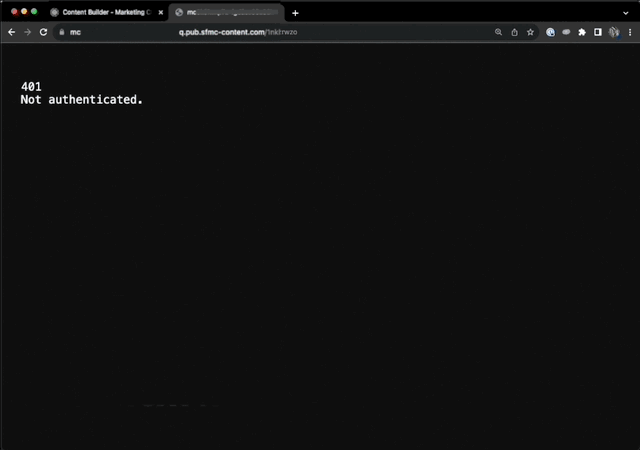Go back to the previous page
Image resolution: width=640 pixels, height=450 pixels.
click(x=11, y=32)
